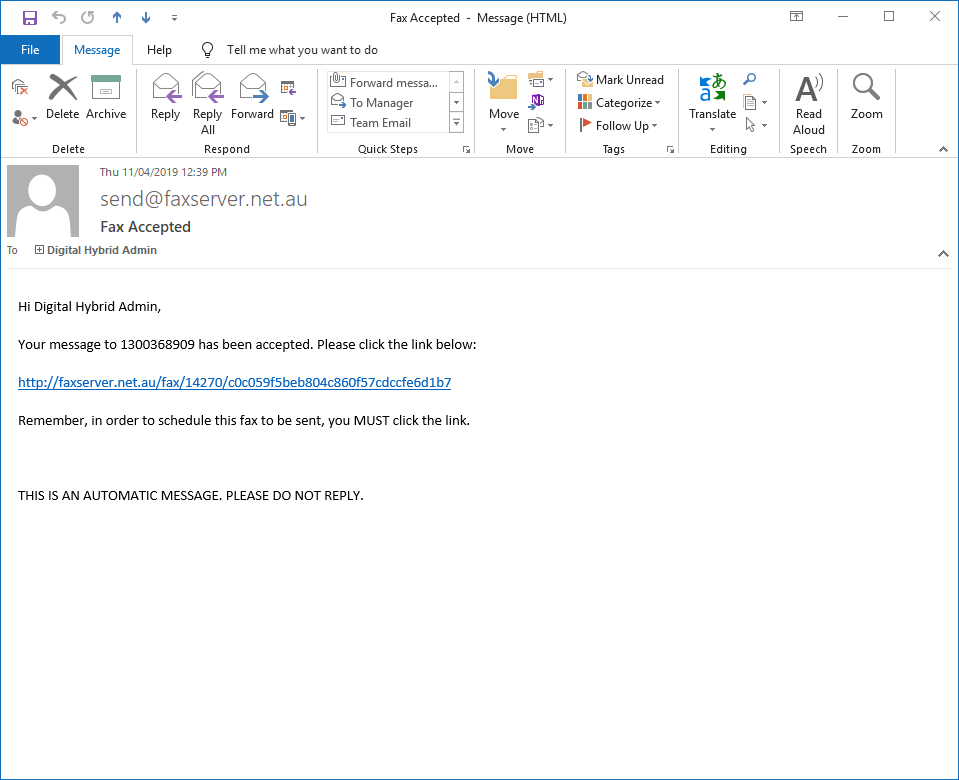Click the date Thu 11/04/2019 12:39 PM

tap(163, 172)
